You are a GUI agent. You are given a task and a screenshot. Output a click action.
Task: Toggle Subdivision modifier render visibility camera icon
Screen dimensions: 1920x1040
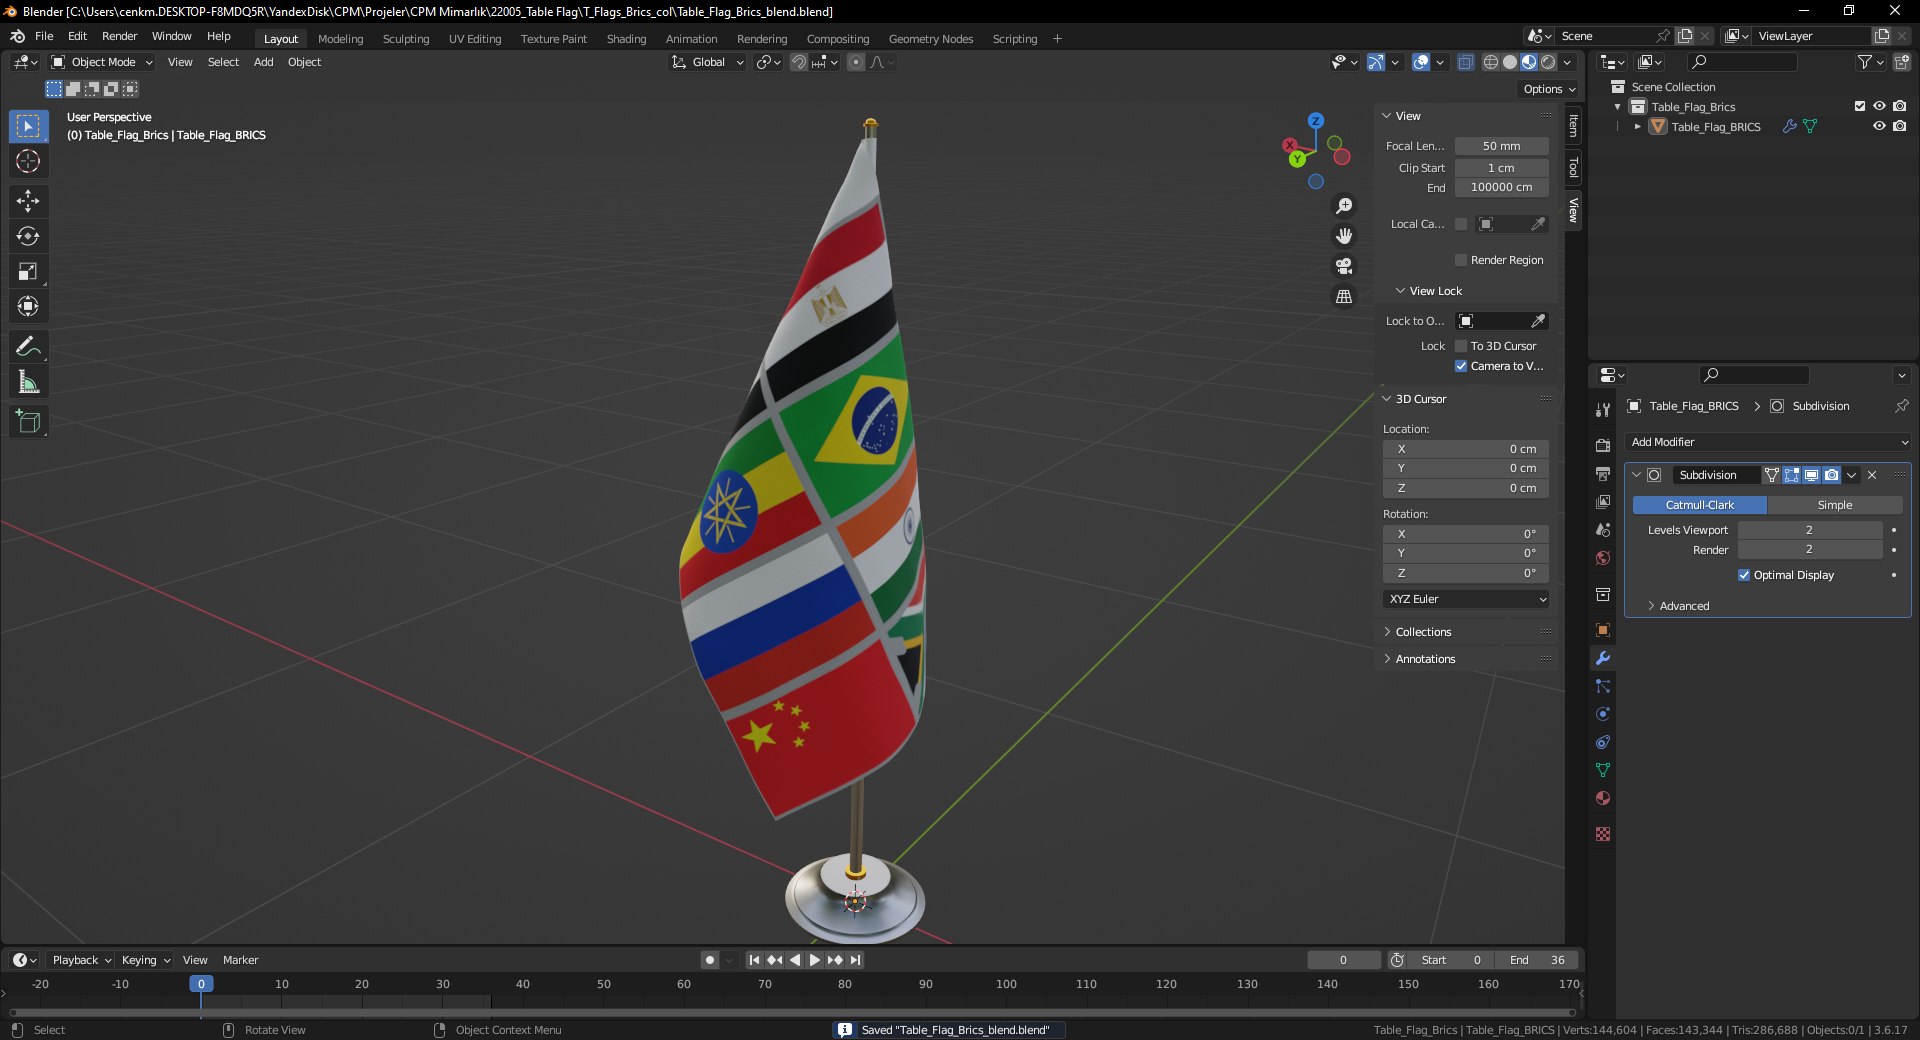[x=1831, y=475]
